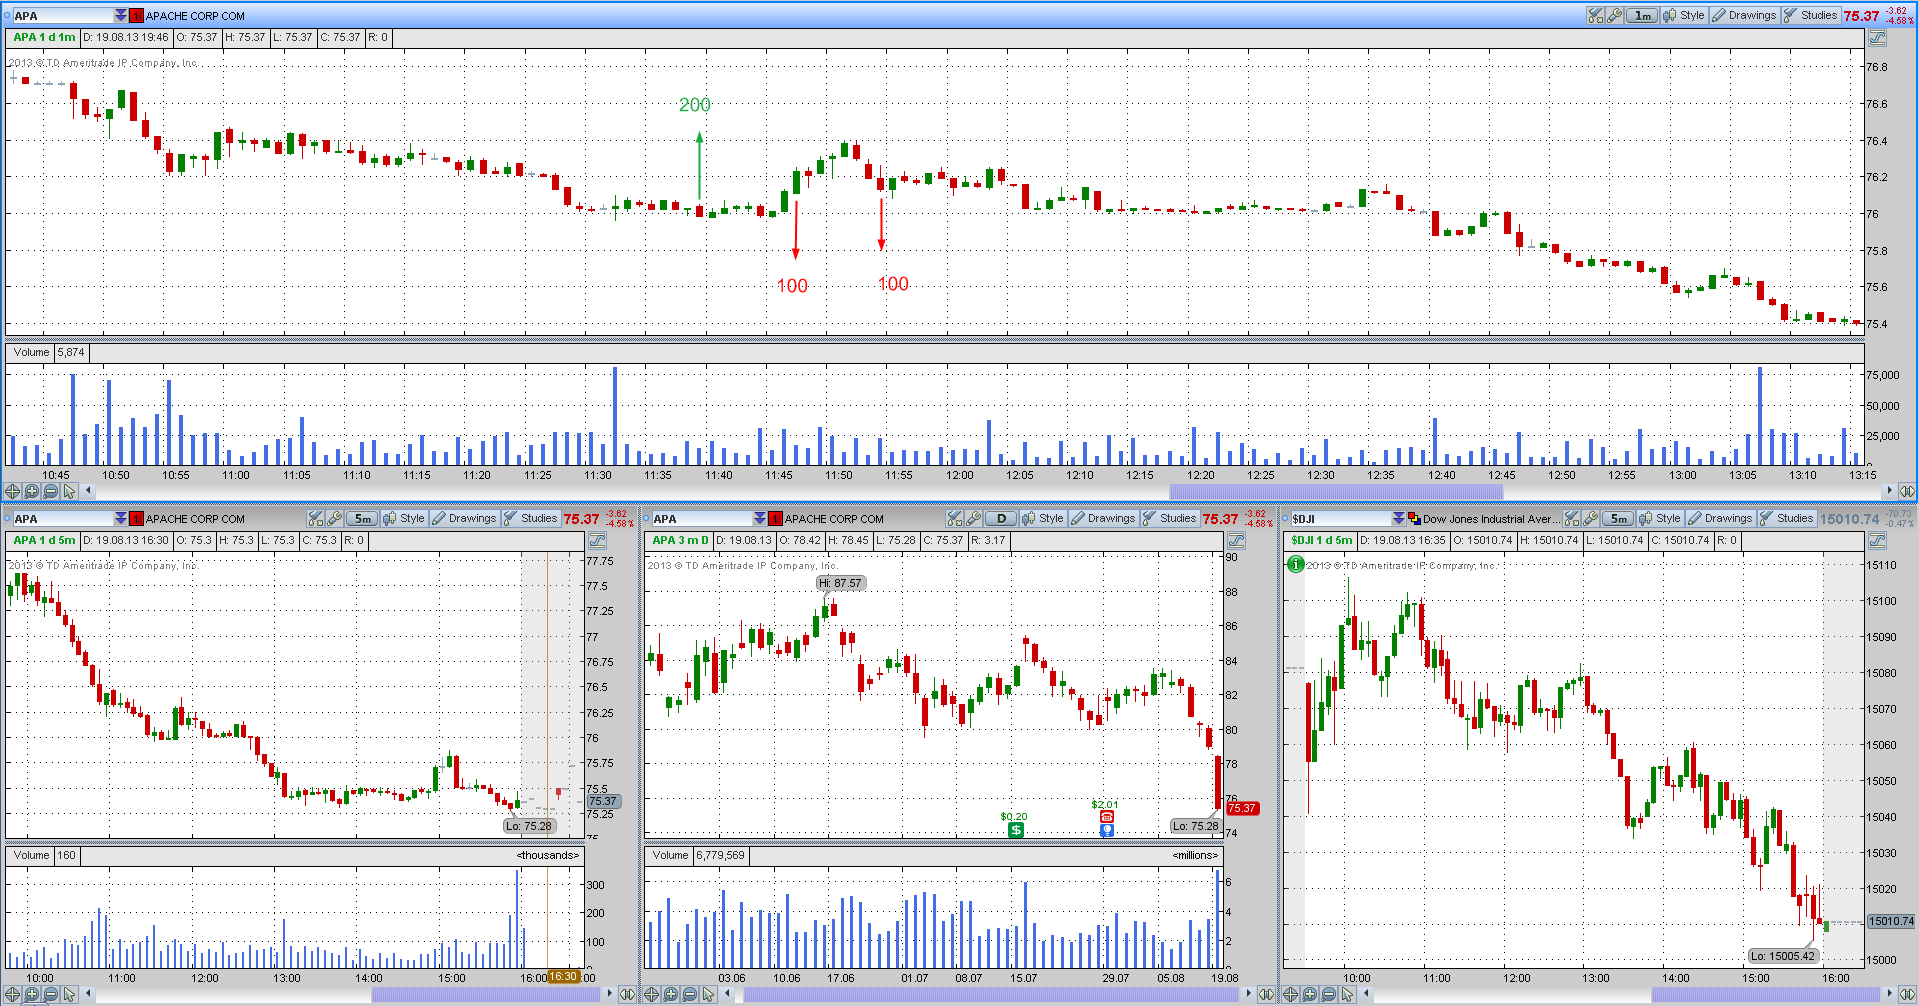
Task: Click the green dividend dollar marker on the daily chart
Action: point(1015,830)
